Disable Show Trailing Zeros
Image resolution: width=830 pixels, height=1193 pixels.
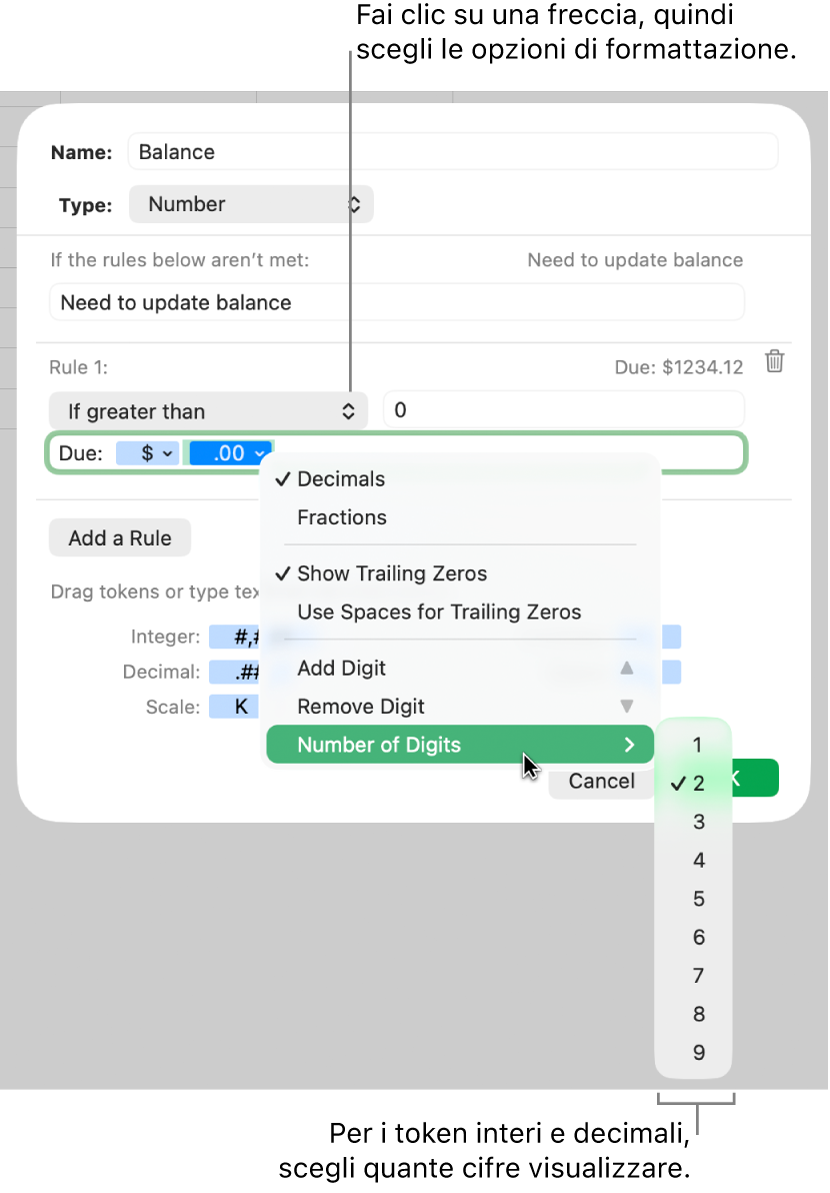tap(390, 573)
